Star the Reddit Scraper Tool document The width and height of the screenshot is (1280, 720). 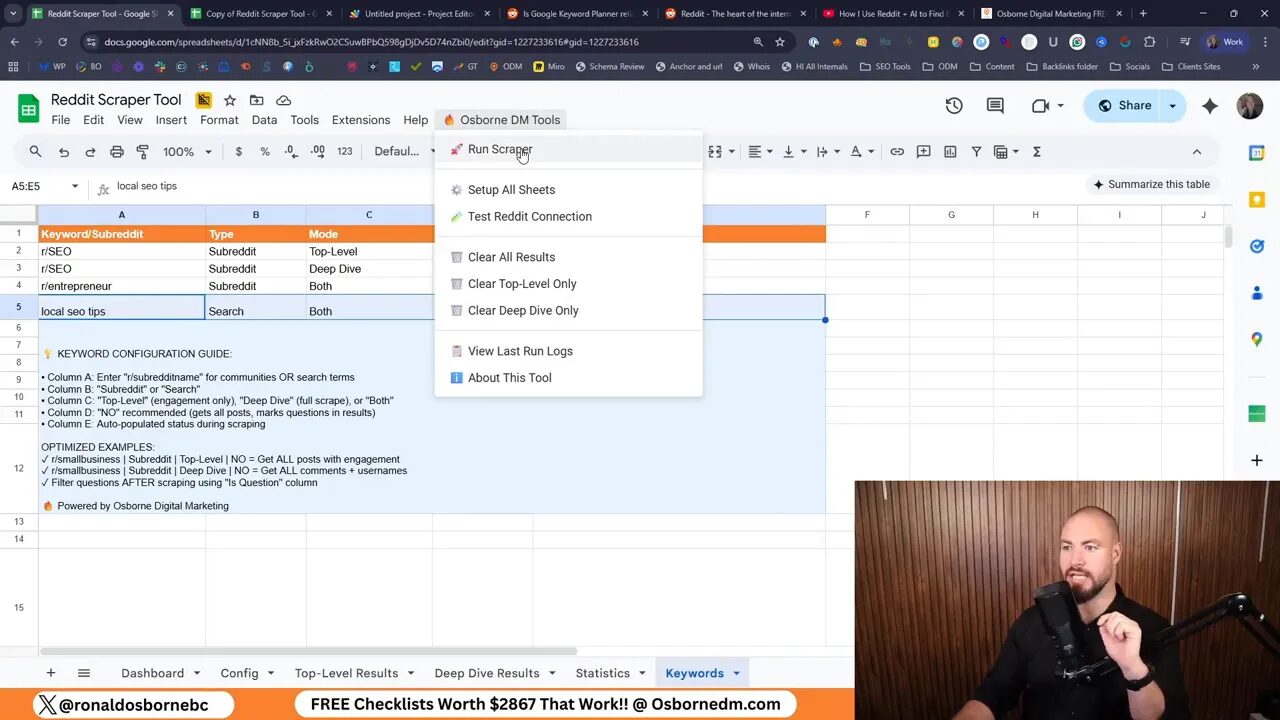[x=229, y=100]
